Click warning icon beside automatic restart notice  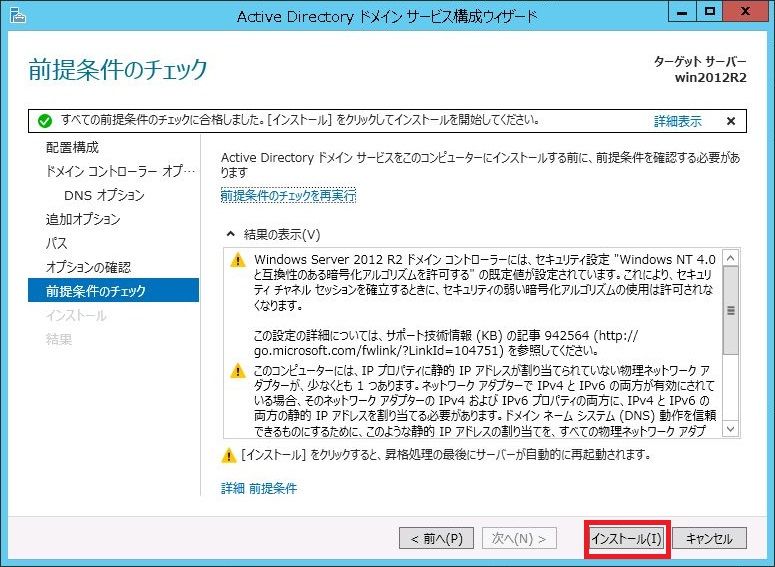coord(229,455)
